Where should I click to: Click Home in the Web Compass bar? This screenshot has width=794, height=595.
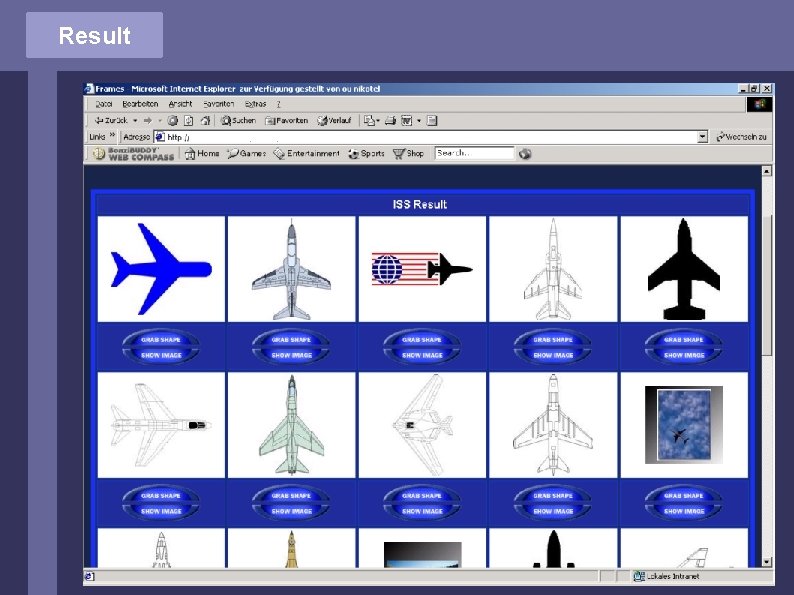pos(202,153)
